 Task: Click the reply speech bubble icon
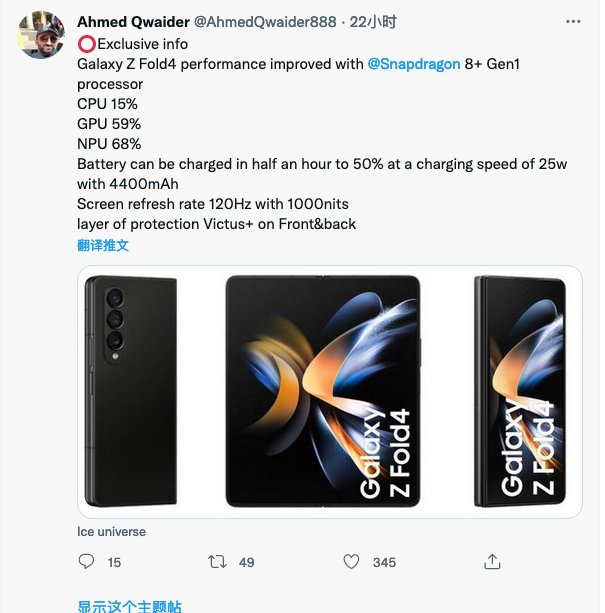pyautogui.click(x=86, y=562)
